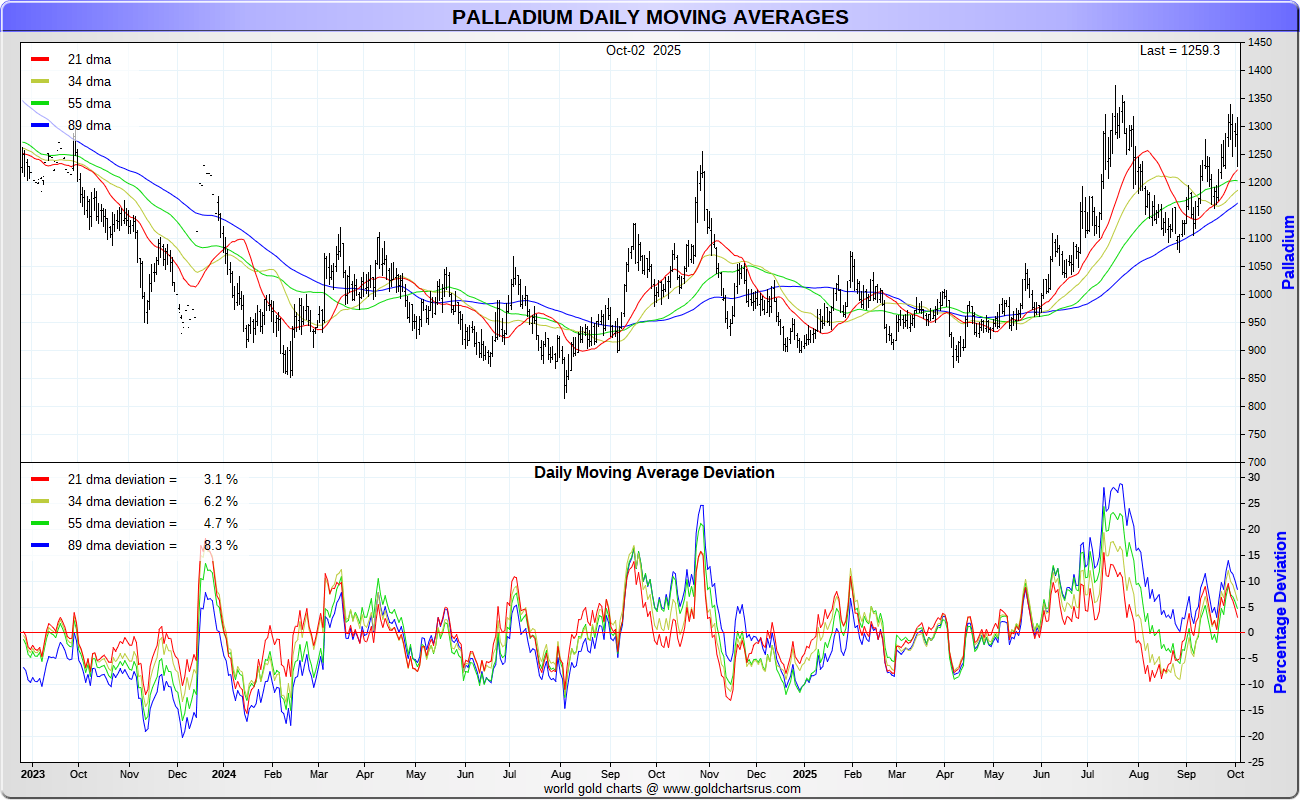Click the 1450 tick on the price axis
Screen dimensions: 1300x800
tap(1259, 43)
